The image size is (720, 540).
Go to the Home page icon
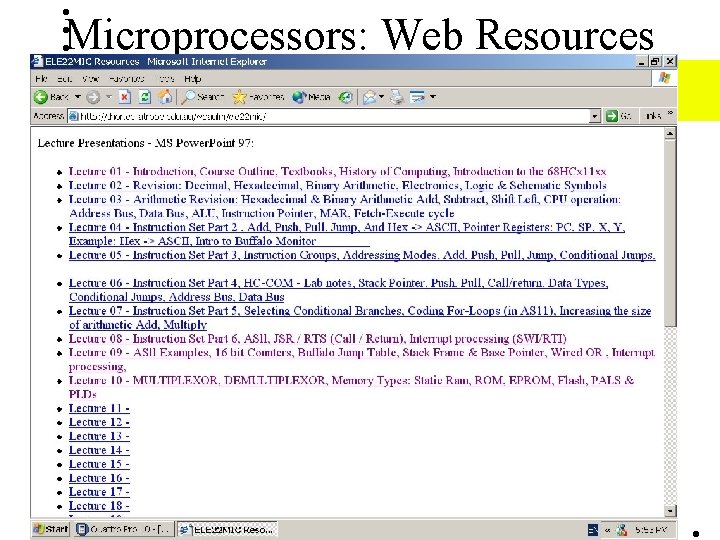(165, 97)
